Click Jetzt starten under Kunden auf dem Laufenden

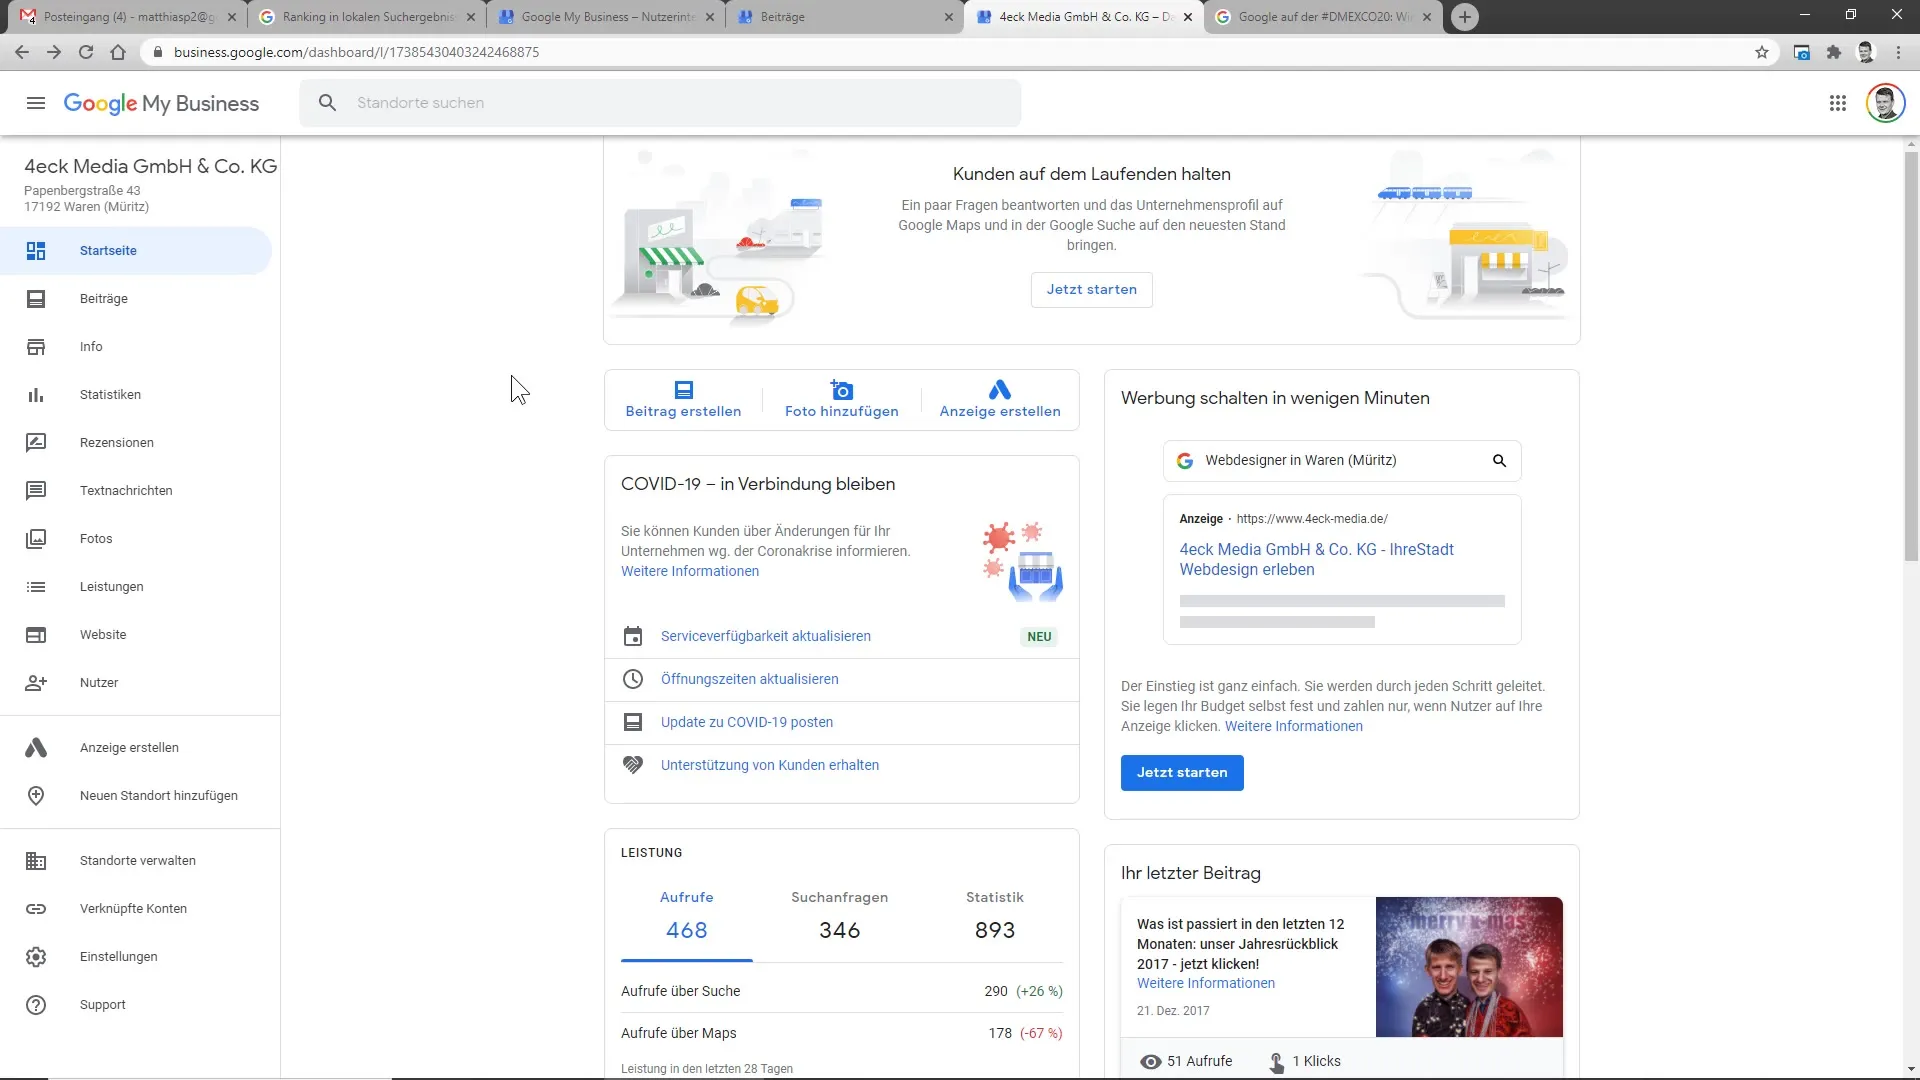coord(1091,290)
